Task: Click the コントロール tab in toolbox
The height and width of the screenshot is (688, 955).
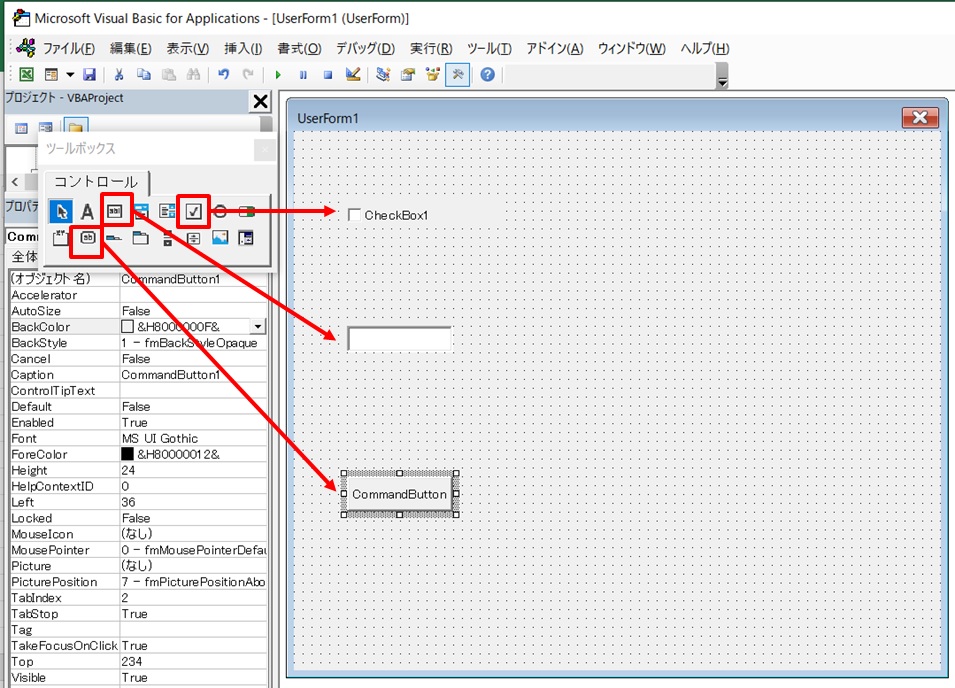Action: point(96,182)
